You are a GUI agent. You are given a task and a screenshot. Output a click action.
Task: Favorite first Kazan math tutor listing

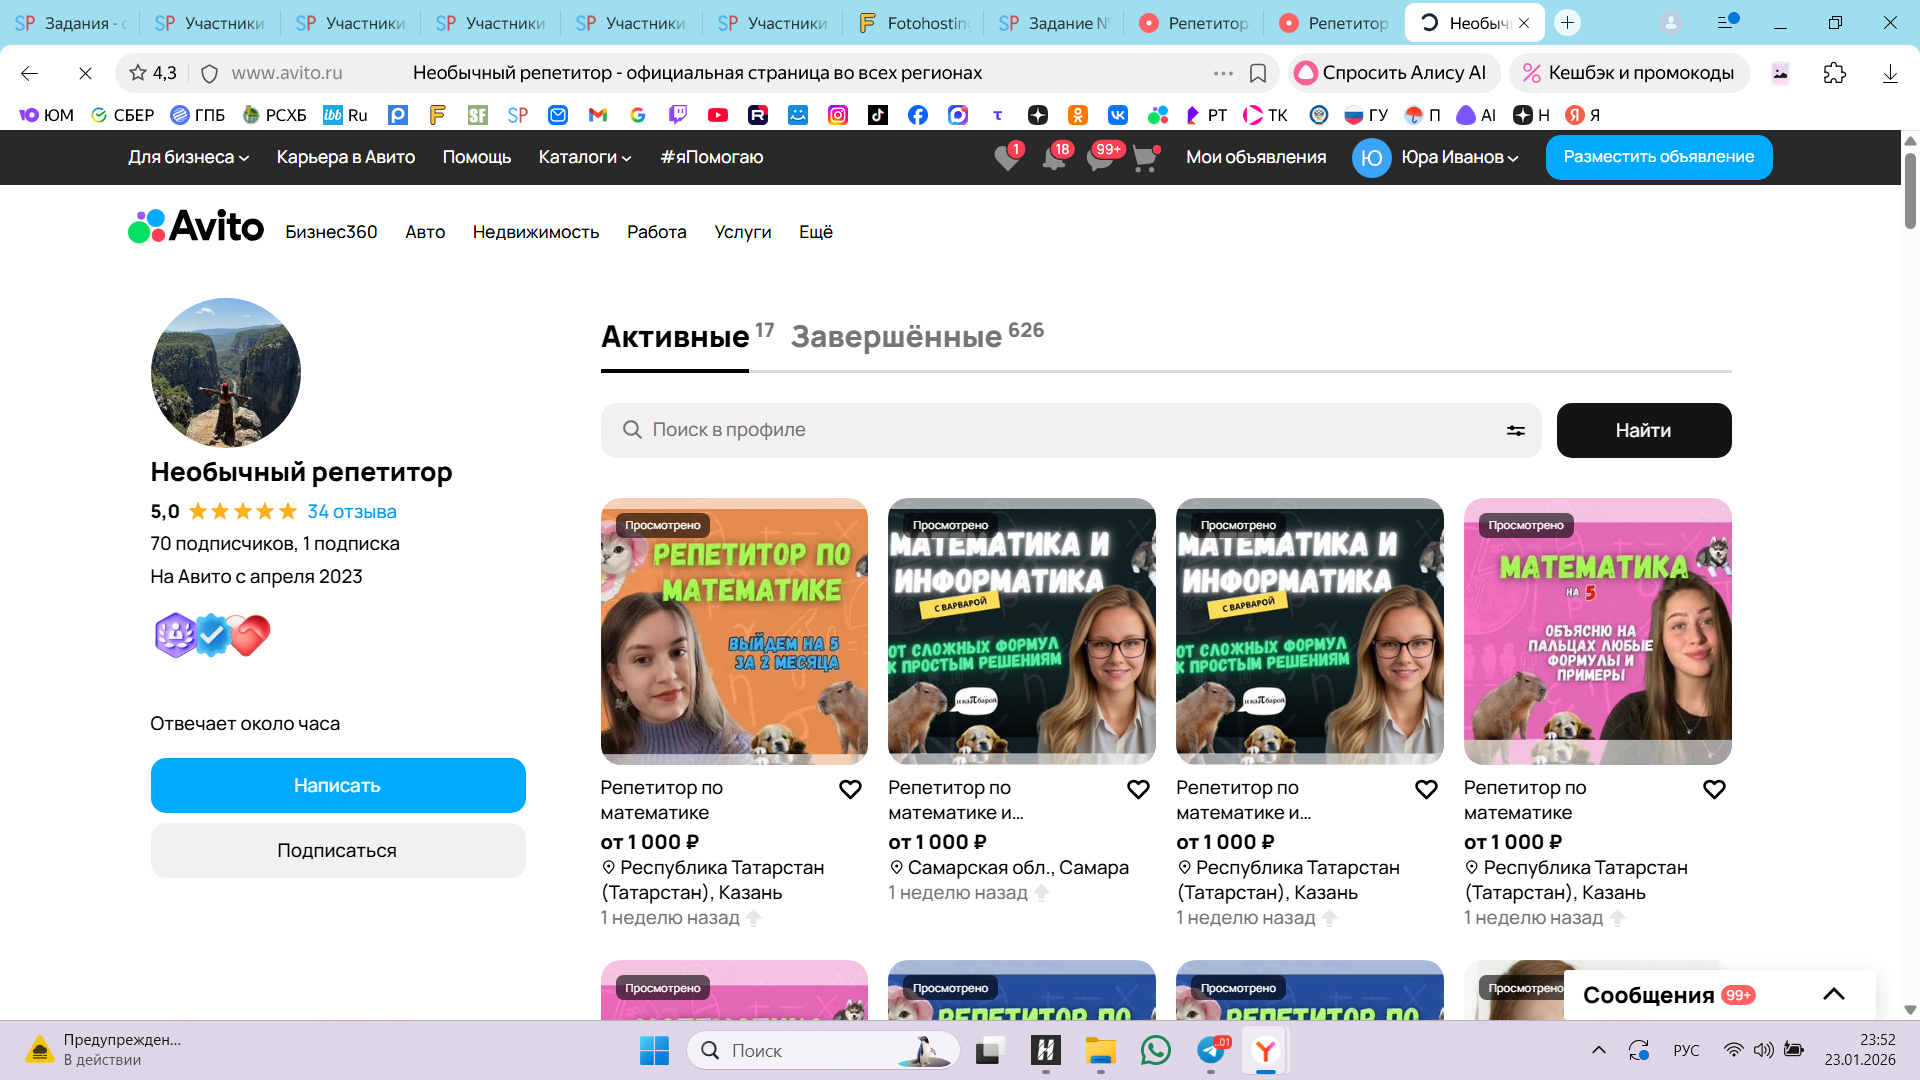[850, 790]
